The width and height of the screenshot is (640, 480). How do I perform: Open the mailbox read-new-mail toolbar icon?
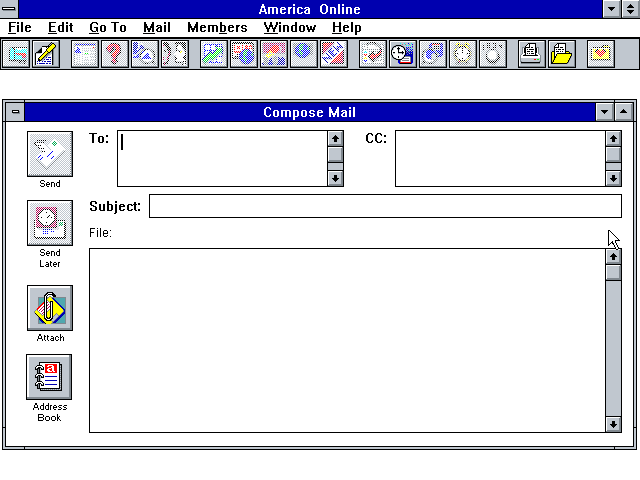tap(16, 54)
